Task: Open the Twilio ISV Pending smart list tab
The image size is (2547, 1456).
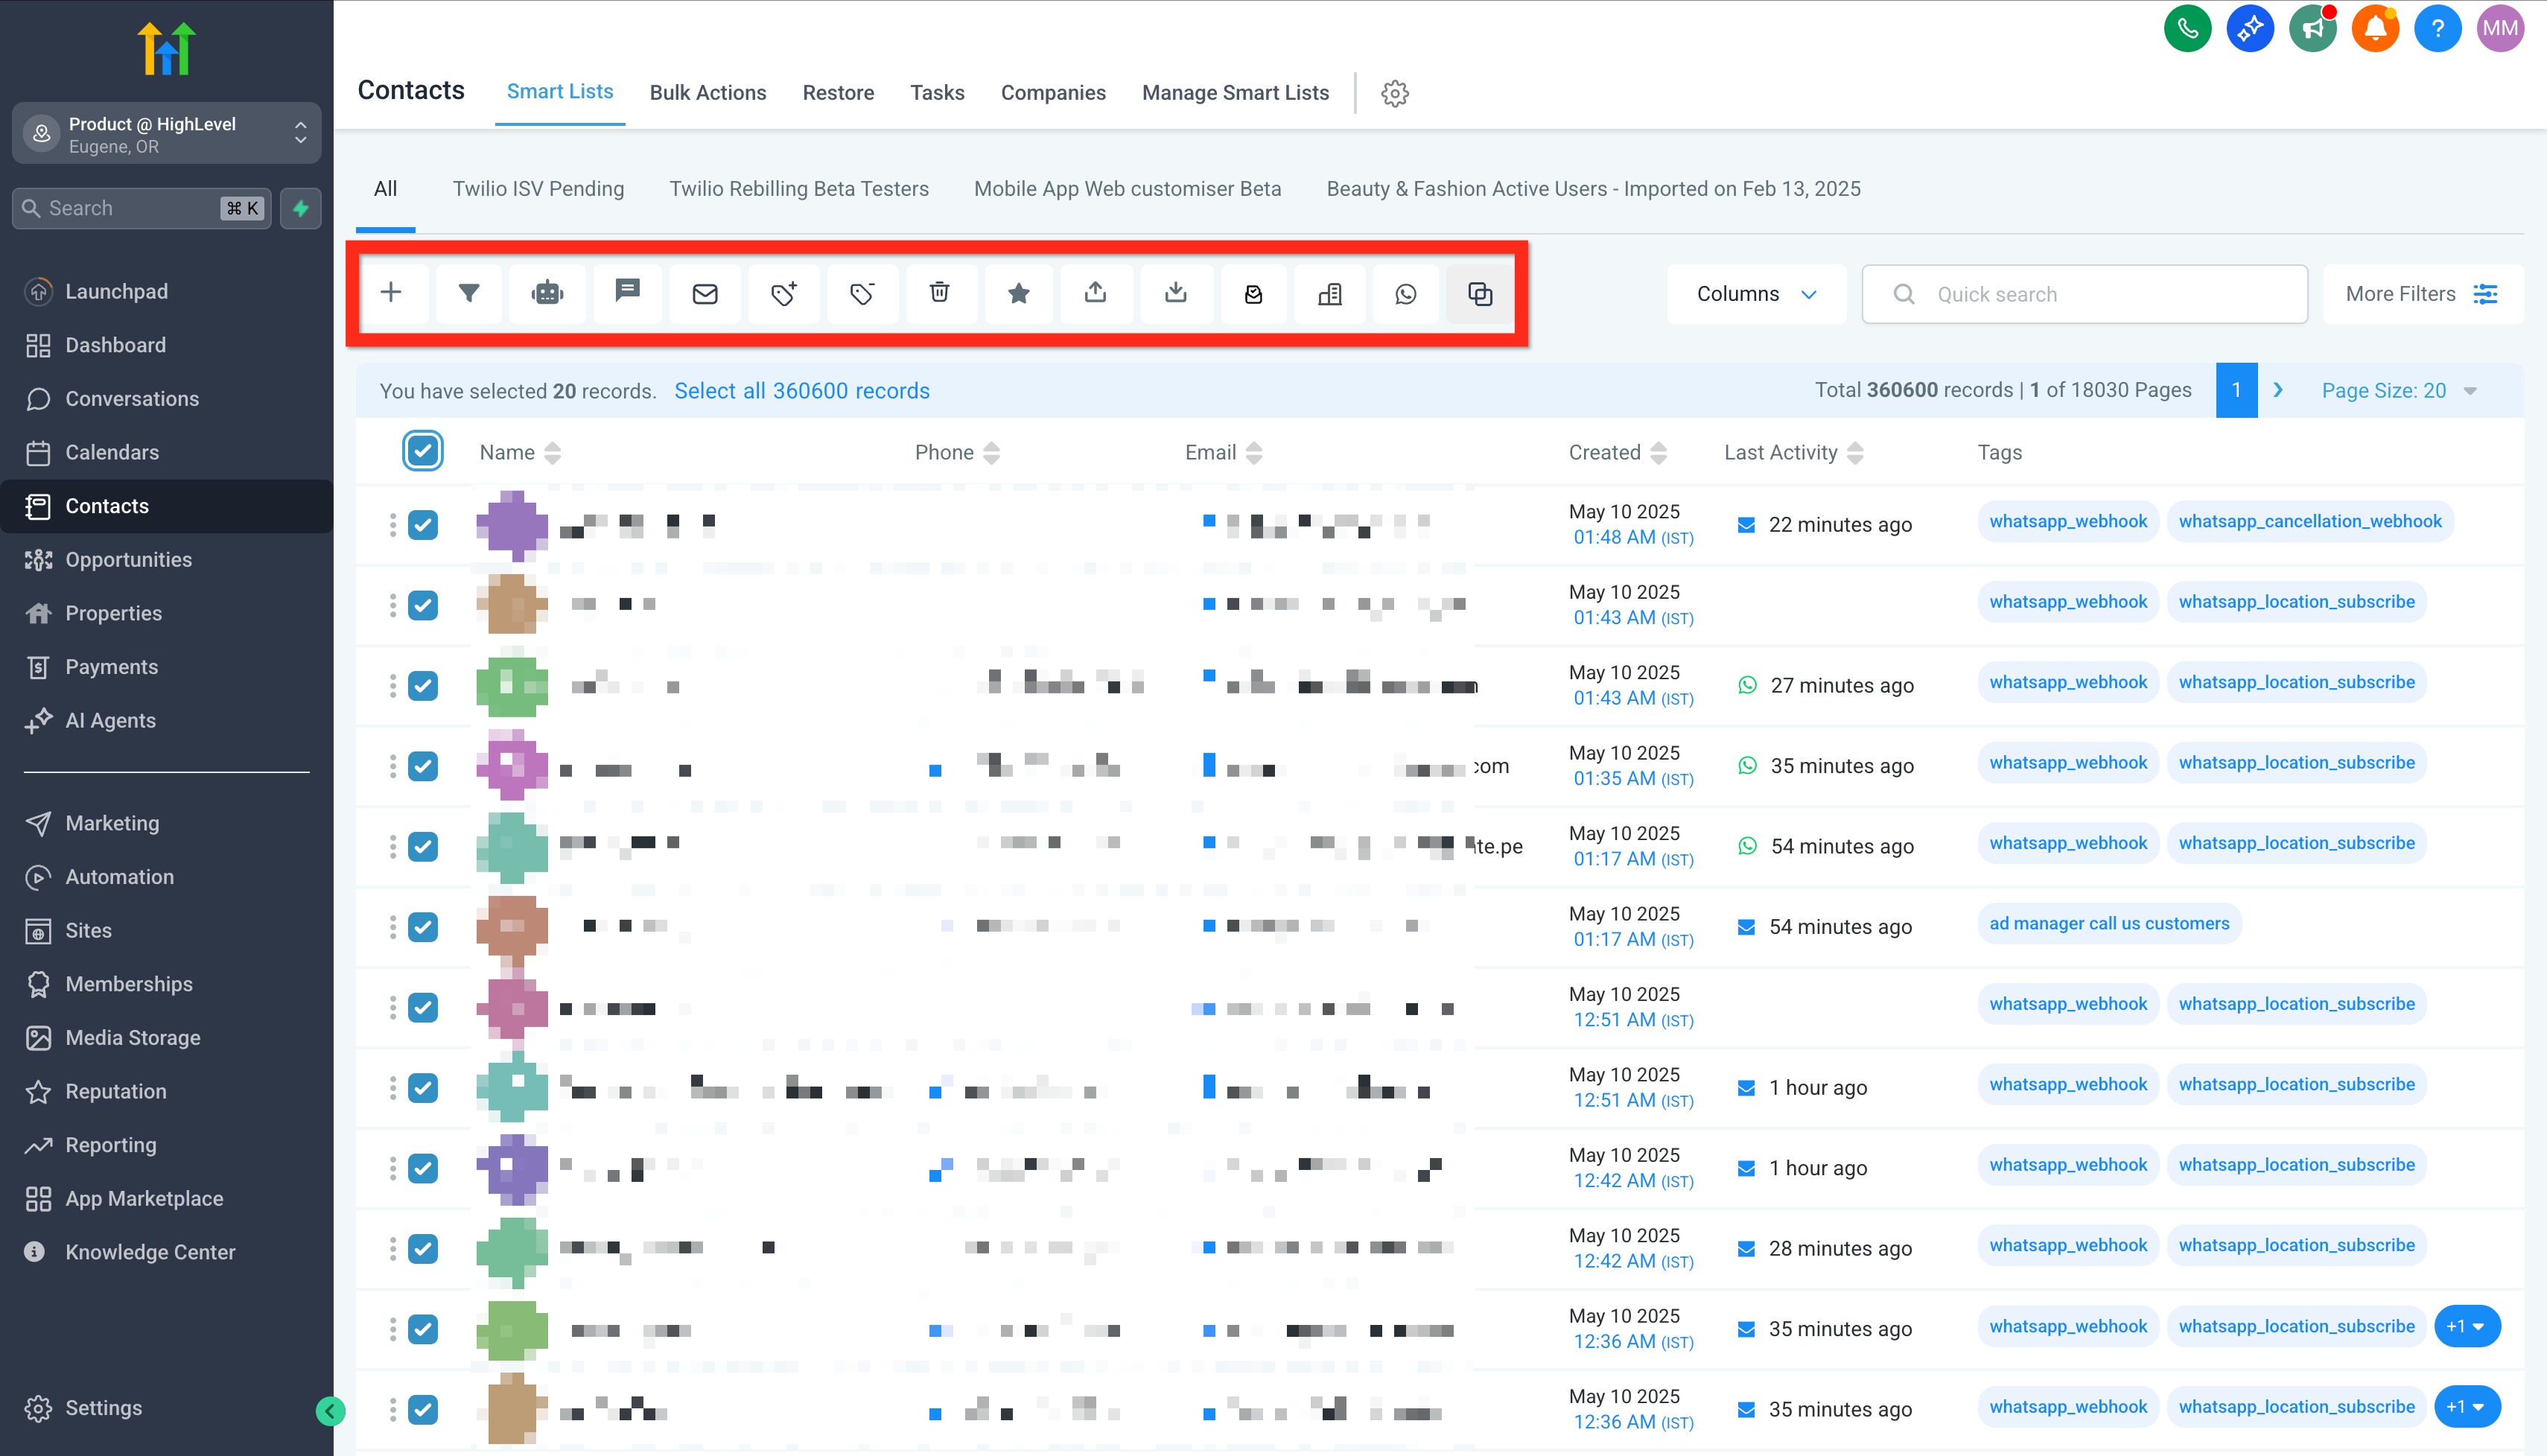Action: (538, 188)
